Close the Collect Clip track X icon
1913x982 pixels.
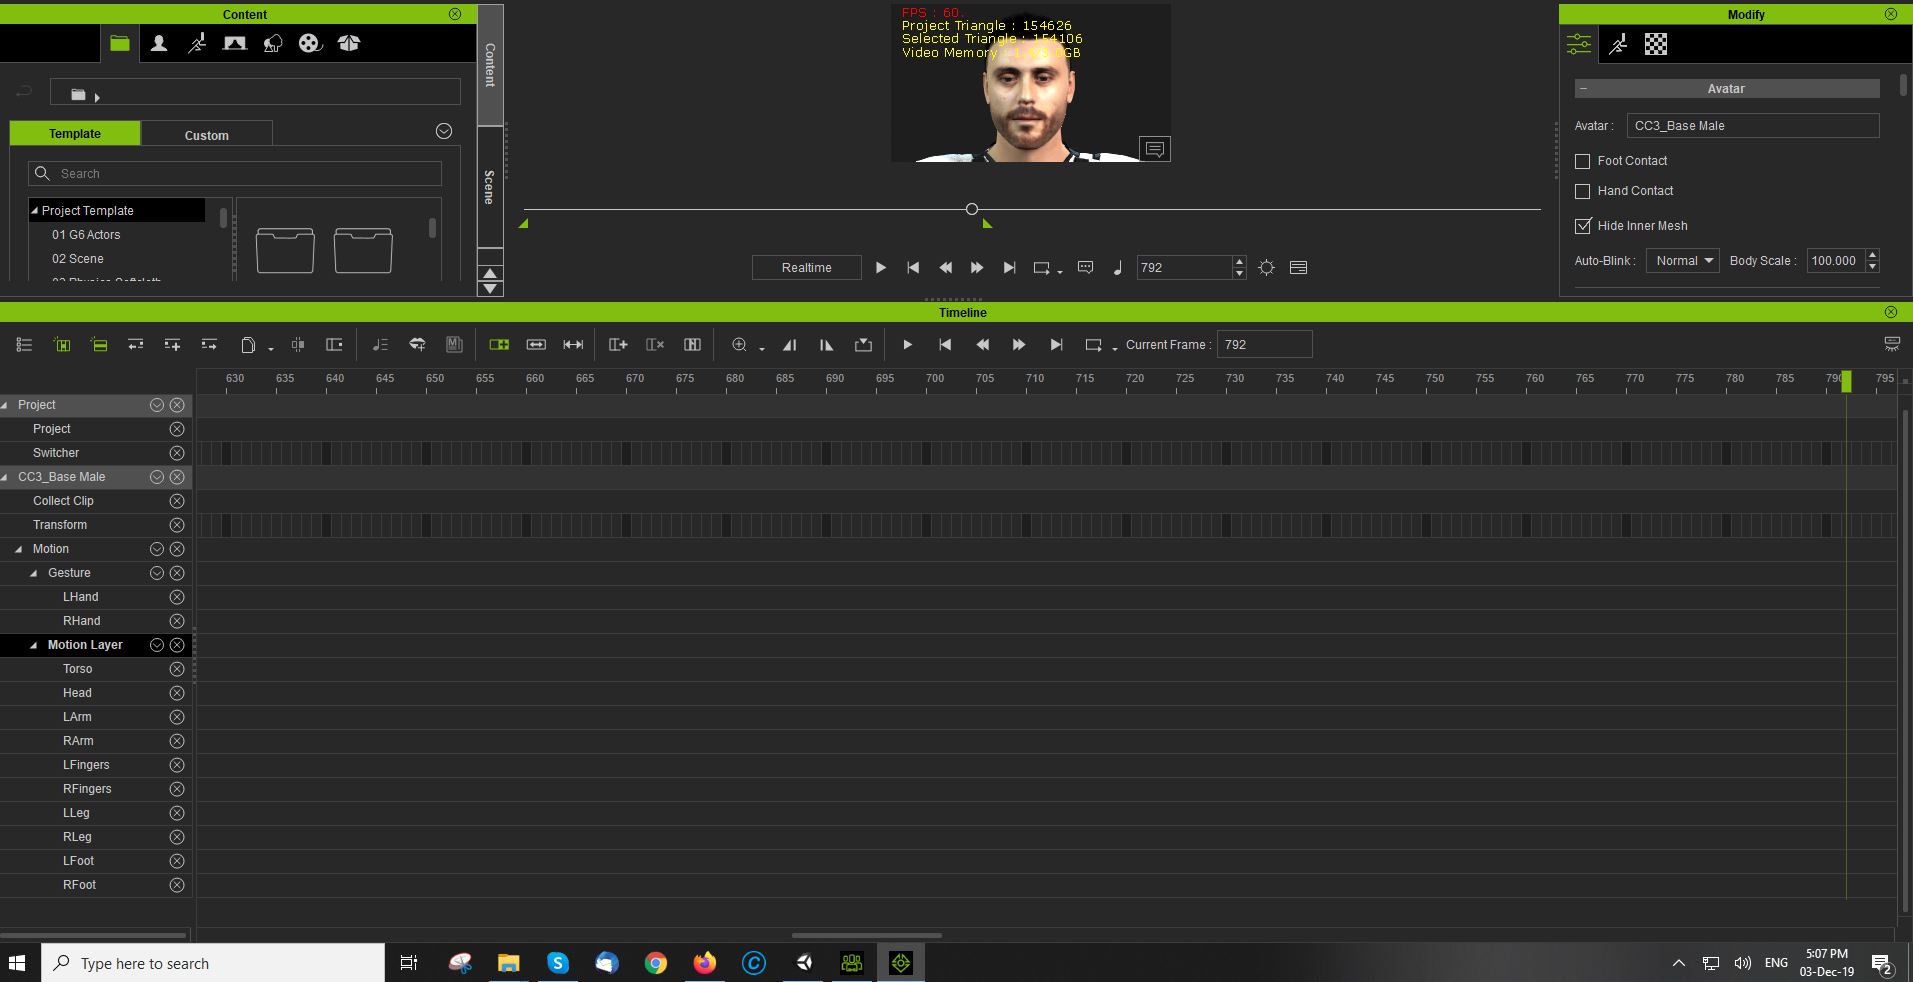tap(177, 501)
